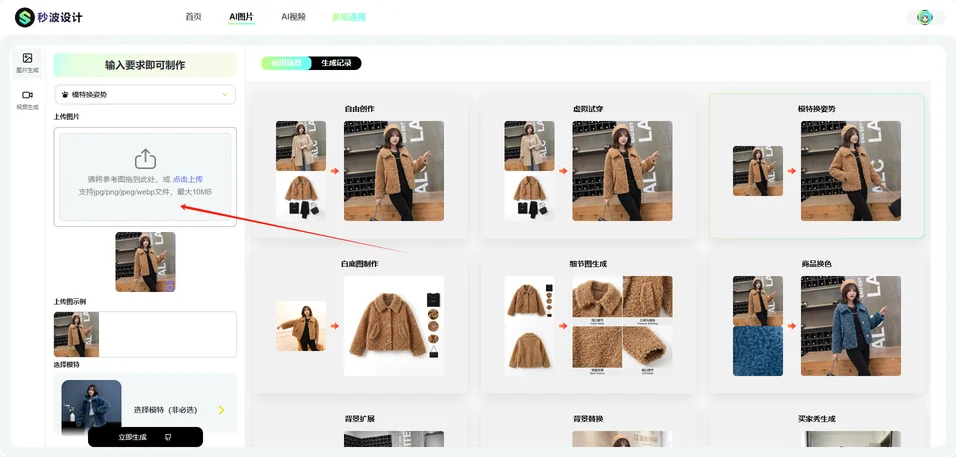Click the blue-coat result image in 商品换色
The height and width of the screenshot is (457, 956).
tap(851, 326)
